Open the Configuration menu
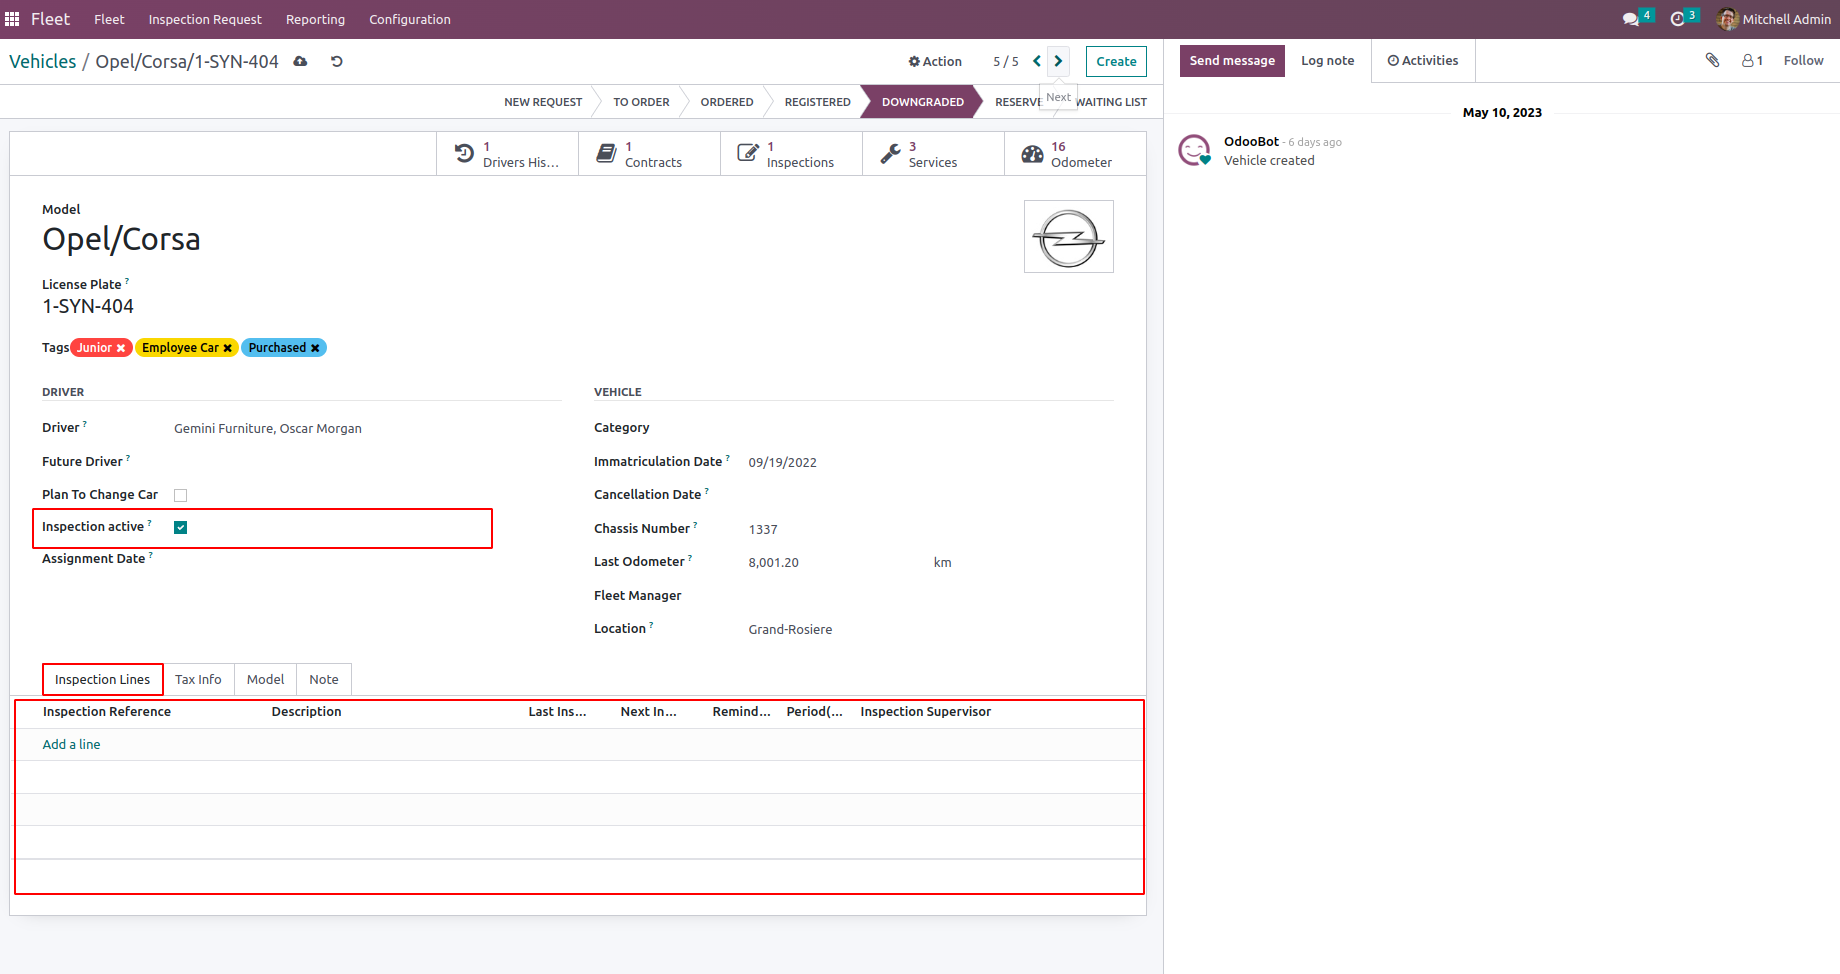This screenshot has height=974, width=1840. click(x=410, y=19)
